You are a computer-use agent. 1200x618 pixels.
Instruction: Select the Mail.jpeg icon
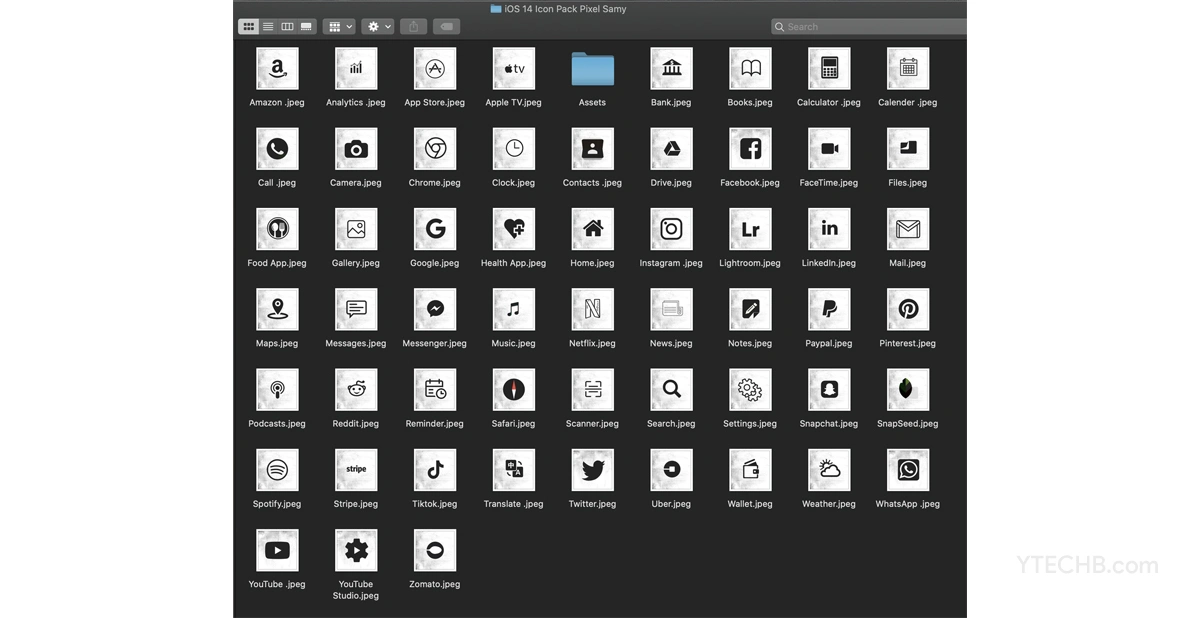pos(908,229)
